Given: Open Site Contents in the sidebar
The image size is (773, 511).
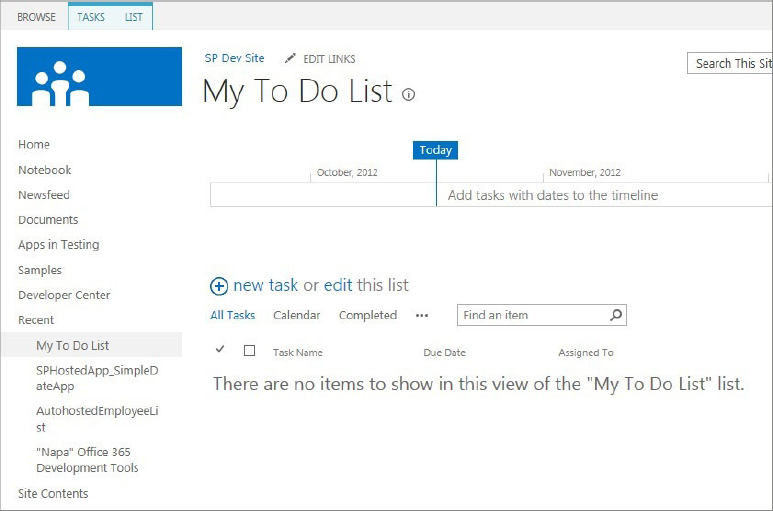Looking at the screenshot, I should pos(53,494).
